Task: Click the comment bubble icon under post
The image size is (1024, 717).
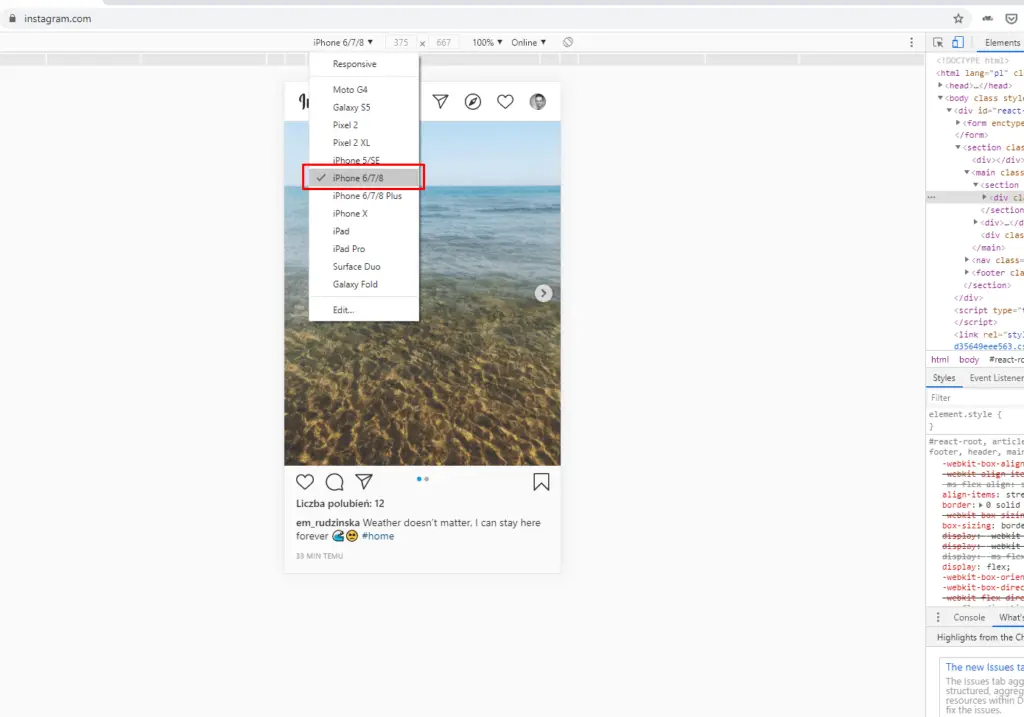Action: (335, 482)
